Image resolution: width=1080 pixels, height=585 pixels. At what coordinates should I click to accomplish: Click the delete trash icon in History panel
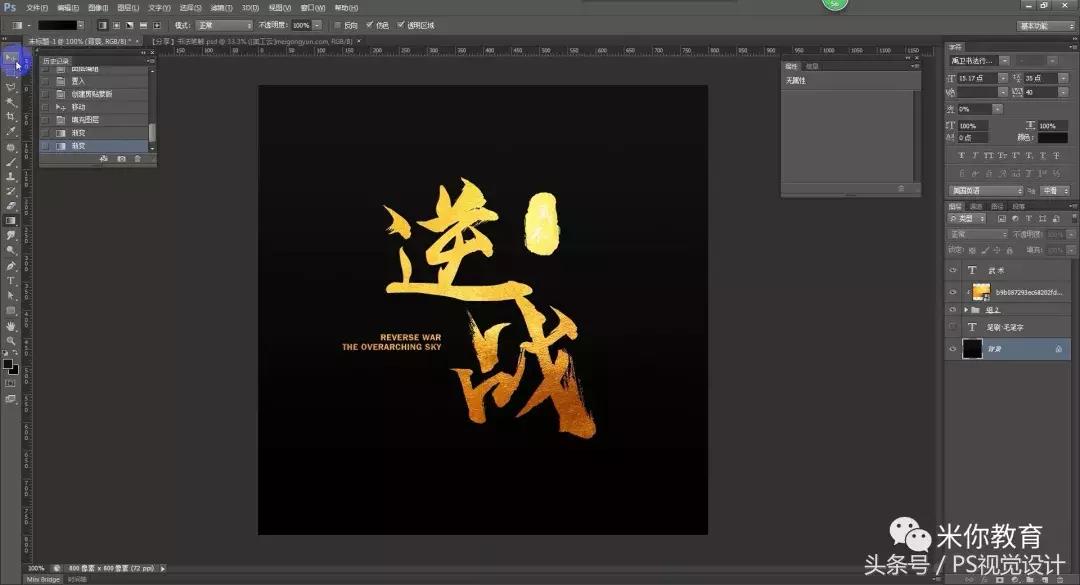137,158
